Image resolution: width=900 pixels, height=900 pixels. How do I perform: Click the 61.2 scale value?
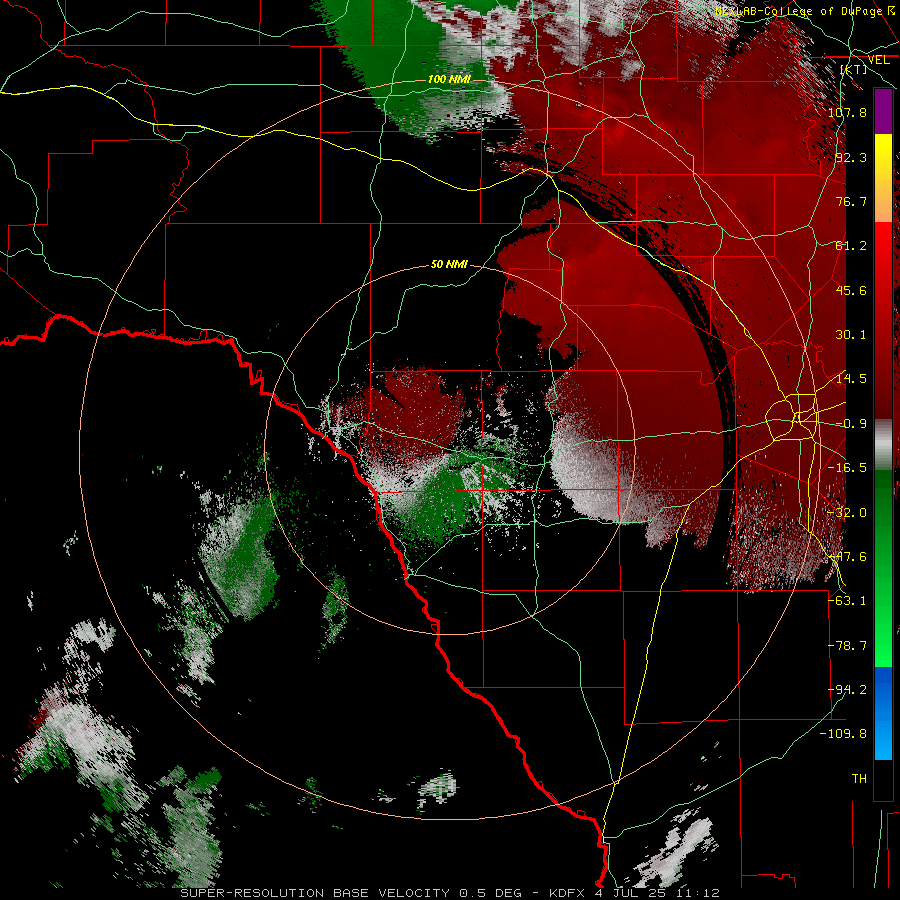click(851, 246)
